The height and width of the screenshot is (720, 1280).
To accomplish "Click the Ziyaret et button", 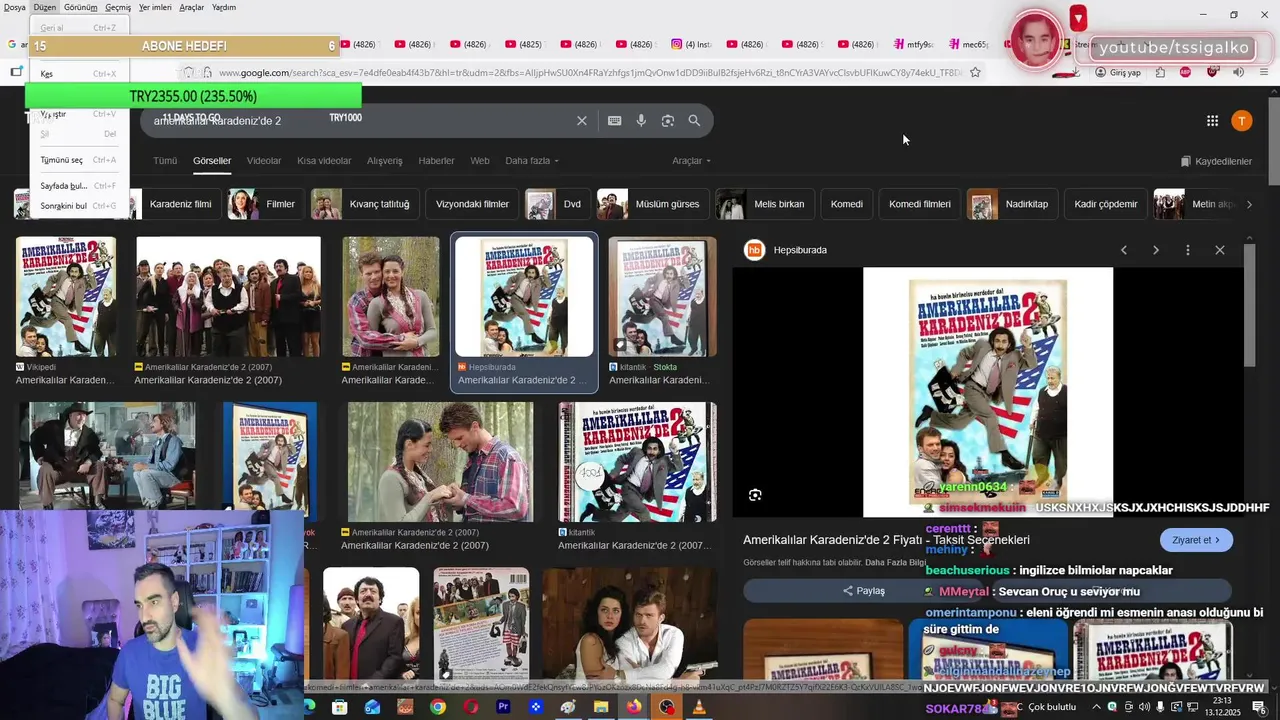I will coord(1196,540).
